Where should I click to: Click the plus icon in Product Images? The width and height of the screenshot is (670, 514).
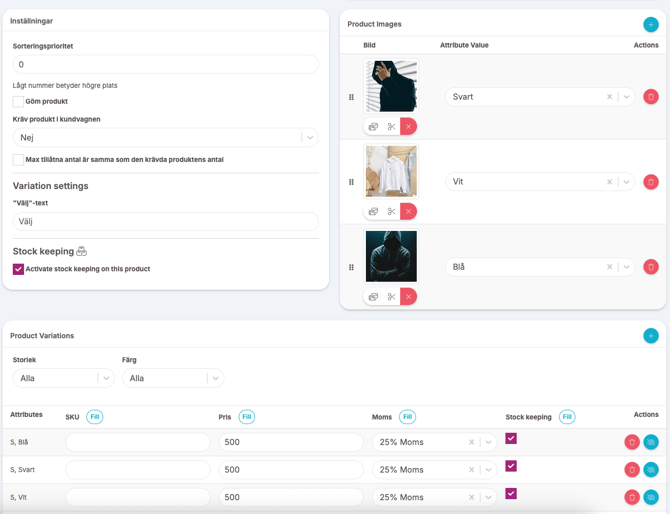651,24
